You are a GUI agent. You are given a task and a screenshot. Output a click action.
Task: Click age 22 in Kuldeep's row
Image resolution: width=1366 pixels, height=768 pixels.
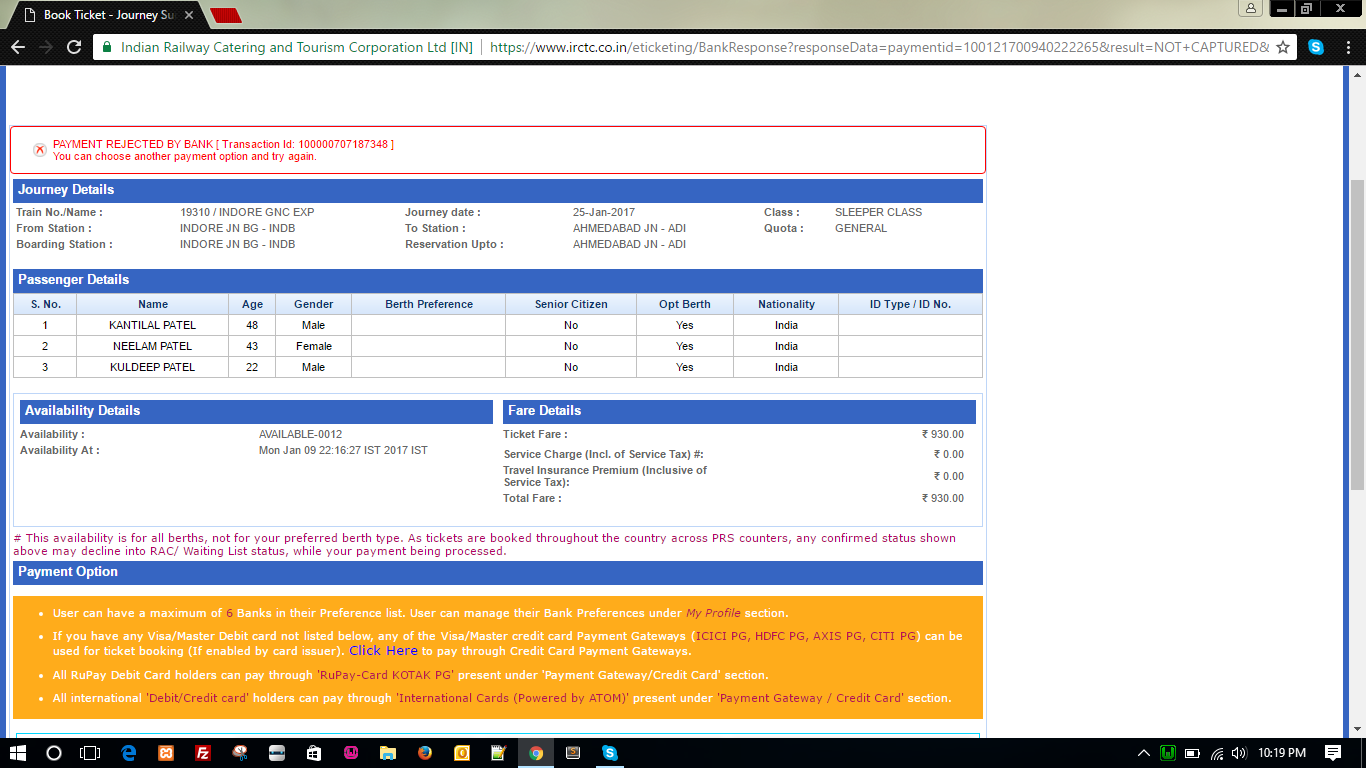point(252,367)
